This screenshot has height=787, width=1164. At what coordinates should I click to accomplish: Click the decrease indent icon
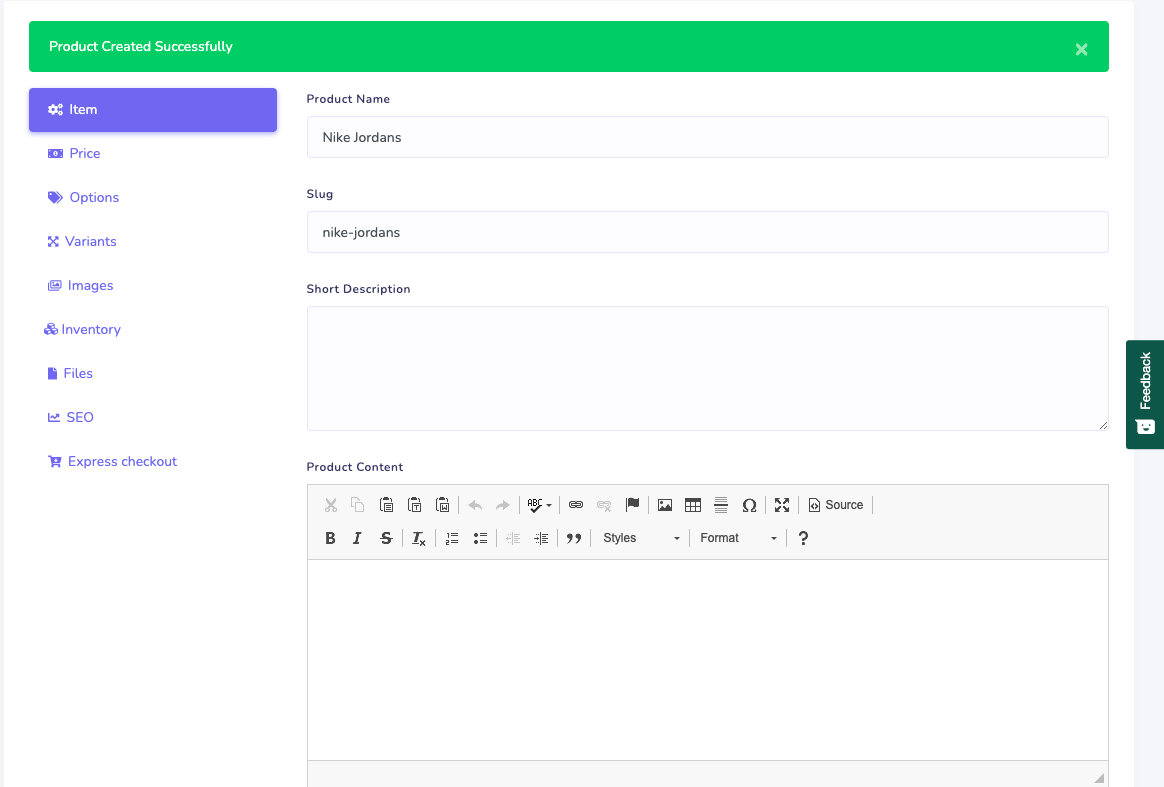coord(513,538)
